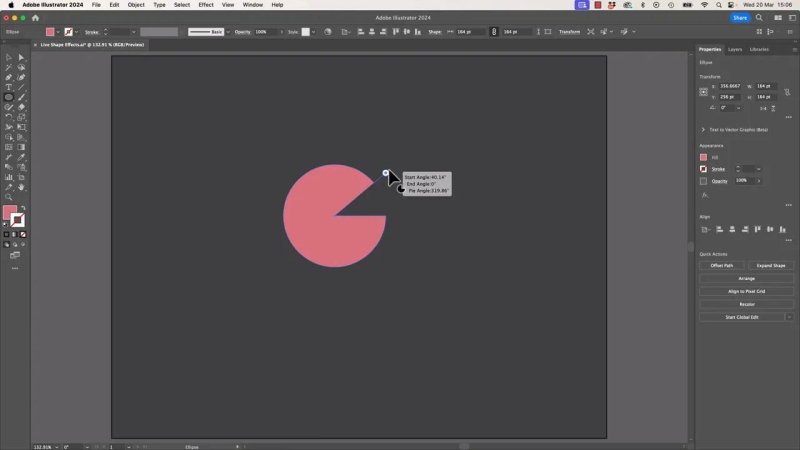This screenshot has height=450, width=800.
Task: Click the Width field in Transform panel
Action: coord(766,86)
